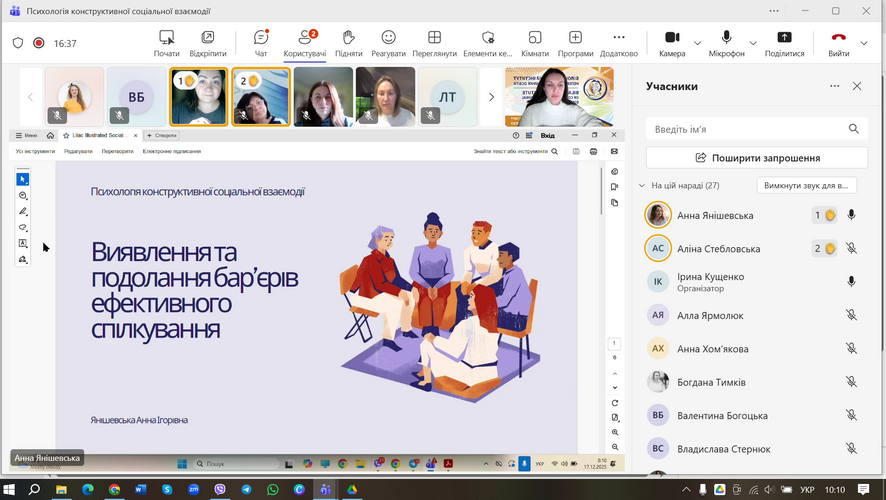Switch to the Користувачі participants tab

(x=304, y=42)
